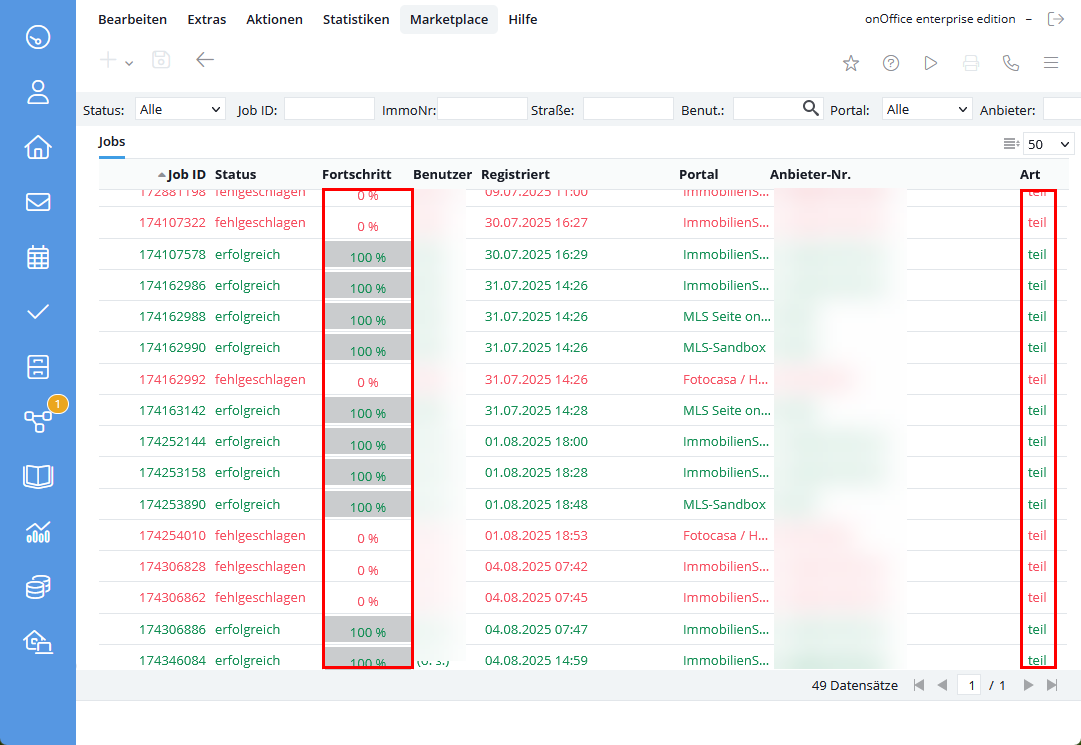The height and width of the screenshot is (745, 1081).
Task: Click the phone icon in toolbar
Action: click(x=1011, y=63)
